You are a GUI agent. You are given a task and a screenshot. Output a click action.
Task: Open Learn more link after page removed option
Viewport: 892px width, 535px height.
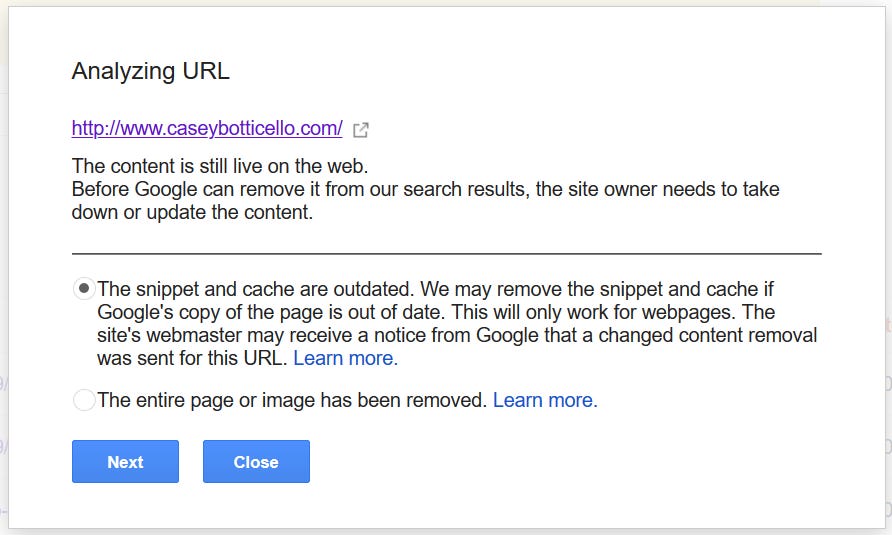[545, 401]
